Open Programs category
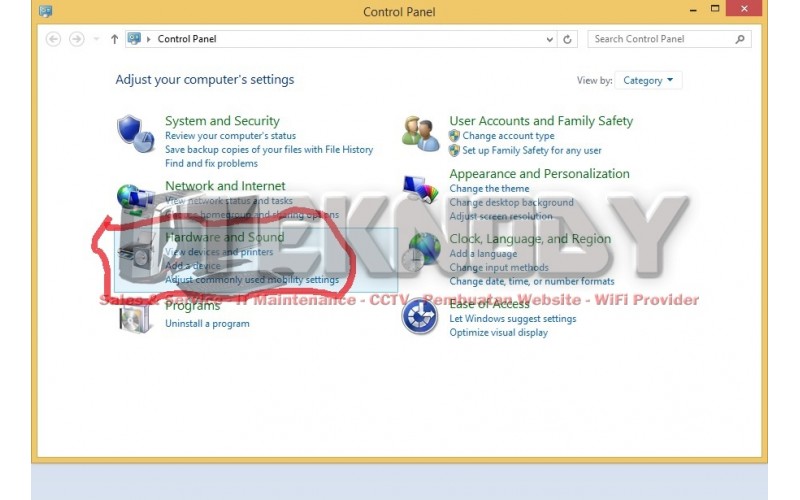This screenshot has width=800, height=500. click(x=192, y=306)
